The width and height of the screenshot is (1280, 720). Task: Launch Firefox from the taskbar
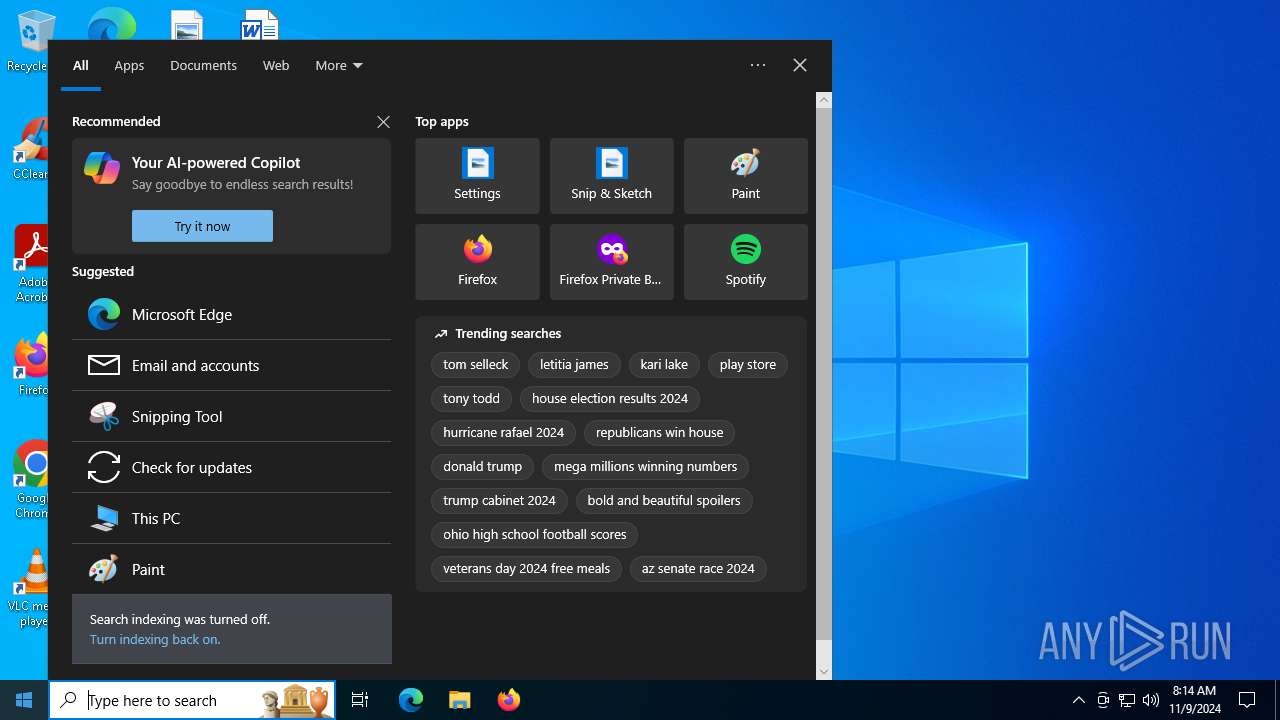click(509, 700)
